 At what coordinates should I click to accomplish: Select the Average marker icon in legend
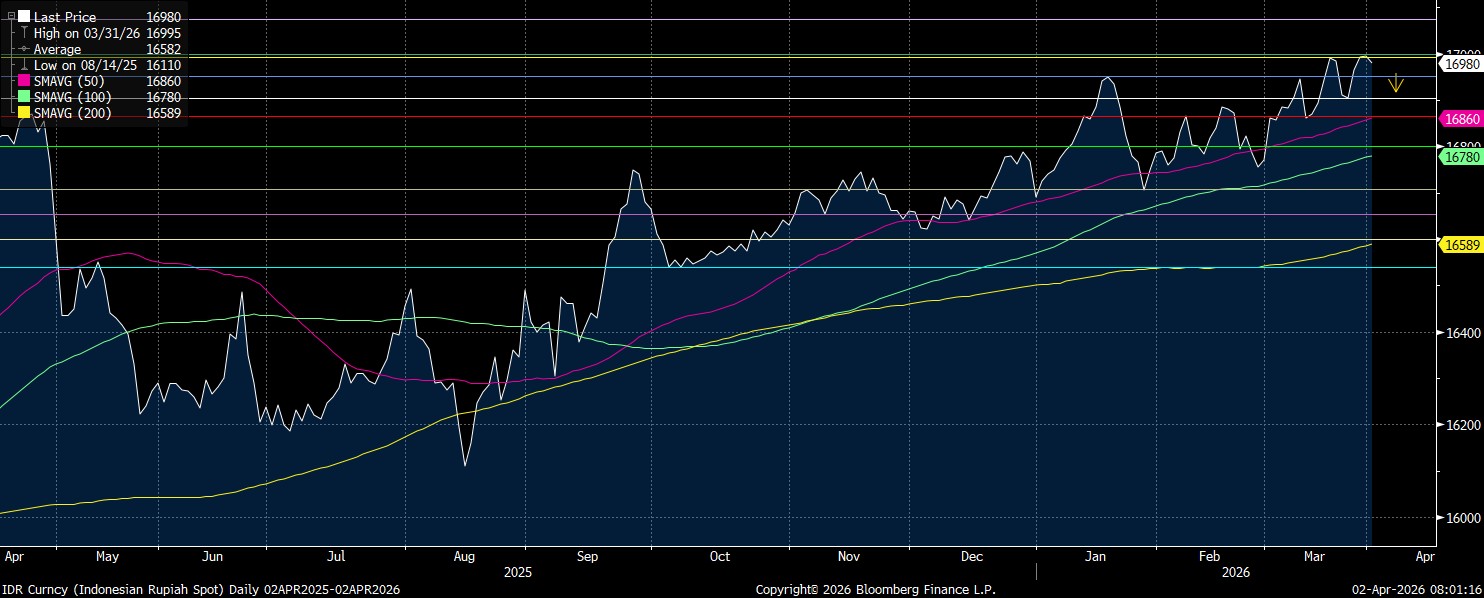tap(24, 49)
